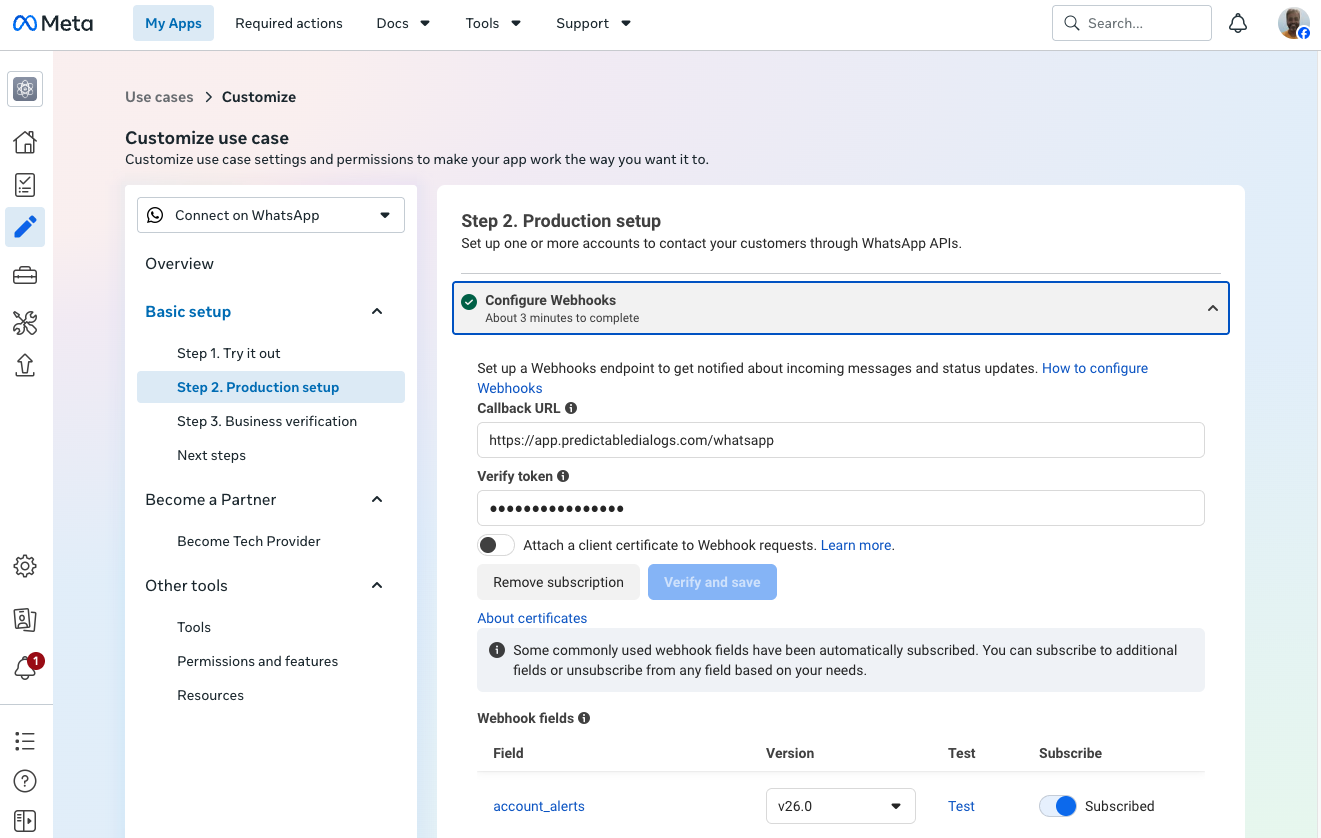The image size is (1321, 838).
Task: Open Step 3. Business verification
Action: pyautogui.click(x=267, y=421)
